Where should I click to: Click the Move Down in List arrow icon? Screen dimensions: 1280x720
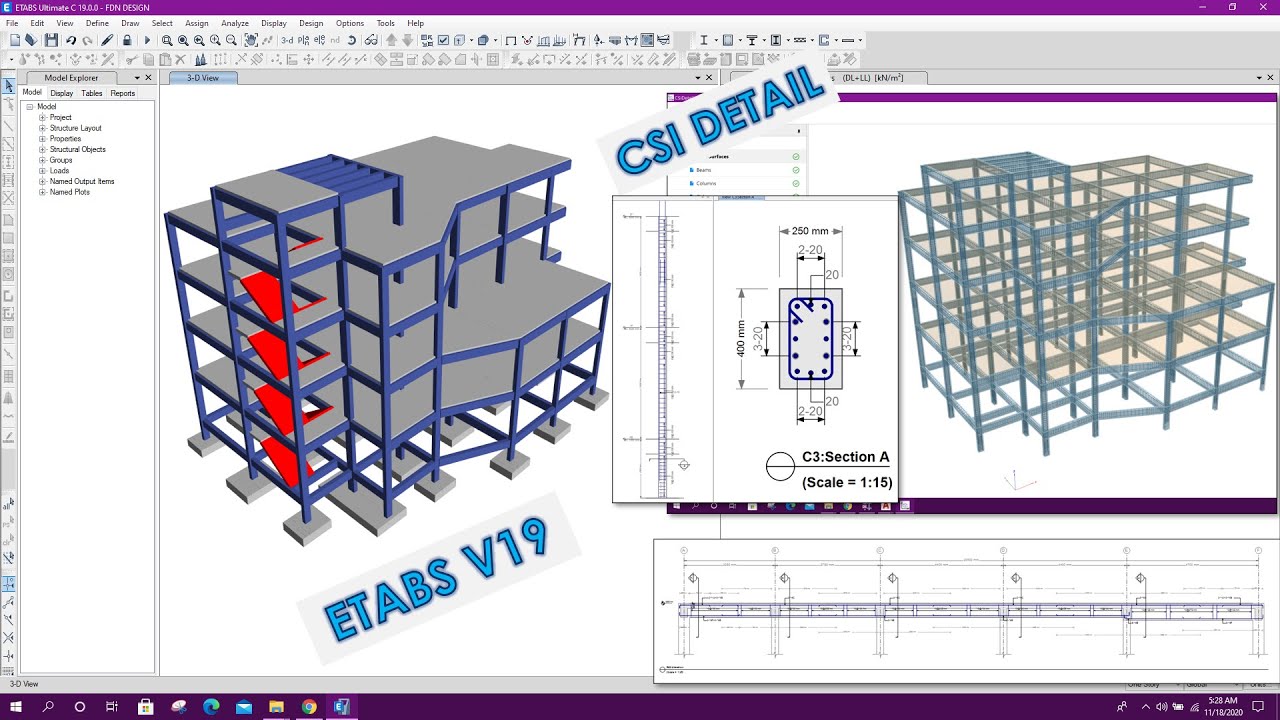[x=407, y=40]
